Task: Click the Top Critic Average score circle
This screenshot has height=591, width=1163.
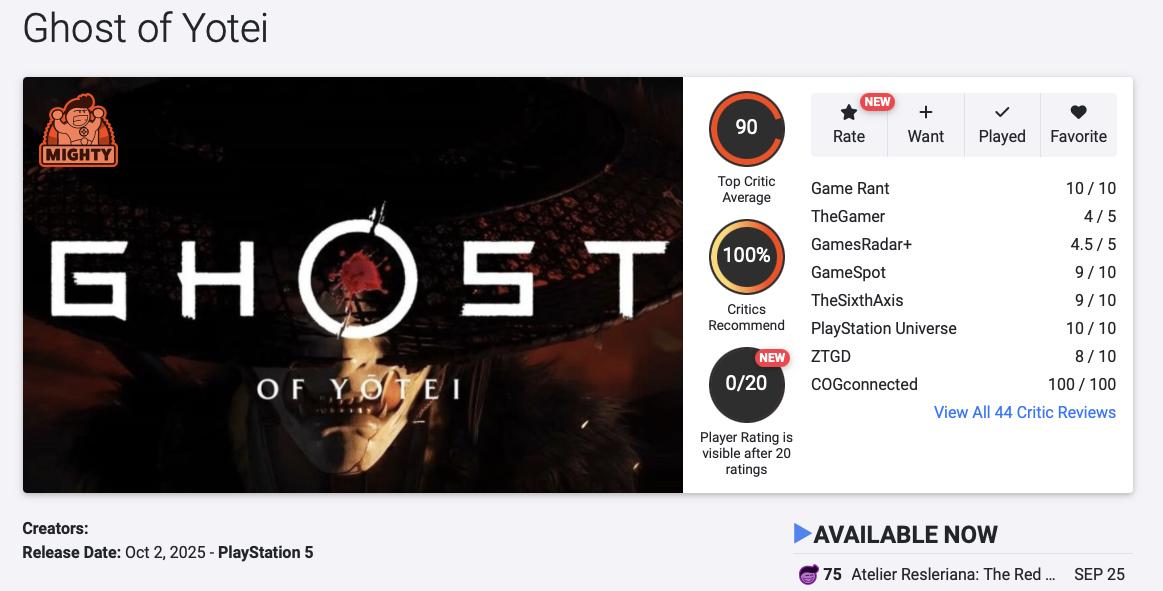Action: point(746,128)
